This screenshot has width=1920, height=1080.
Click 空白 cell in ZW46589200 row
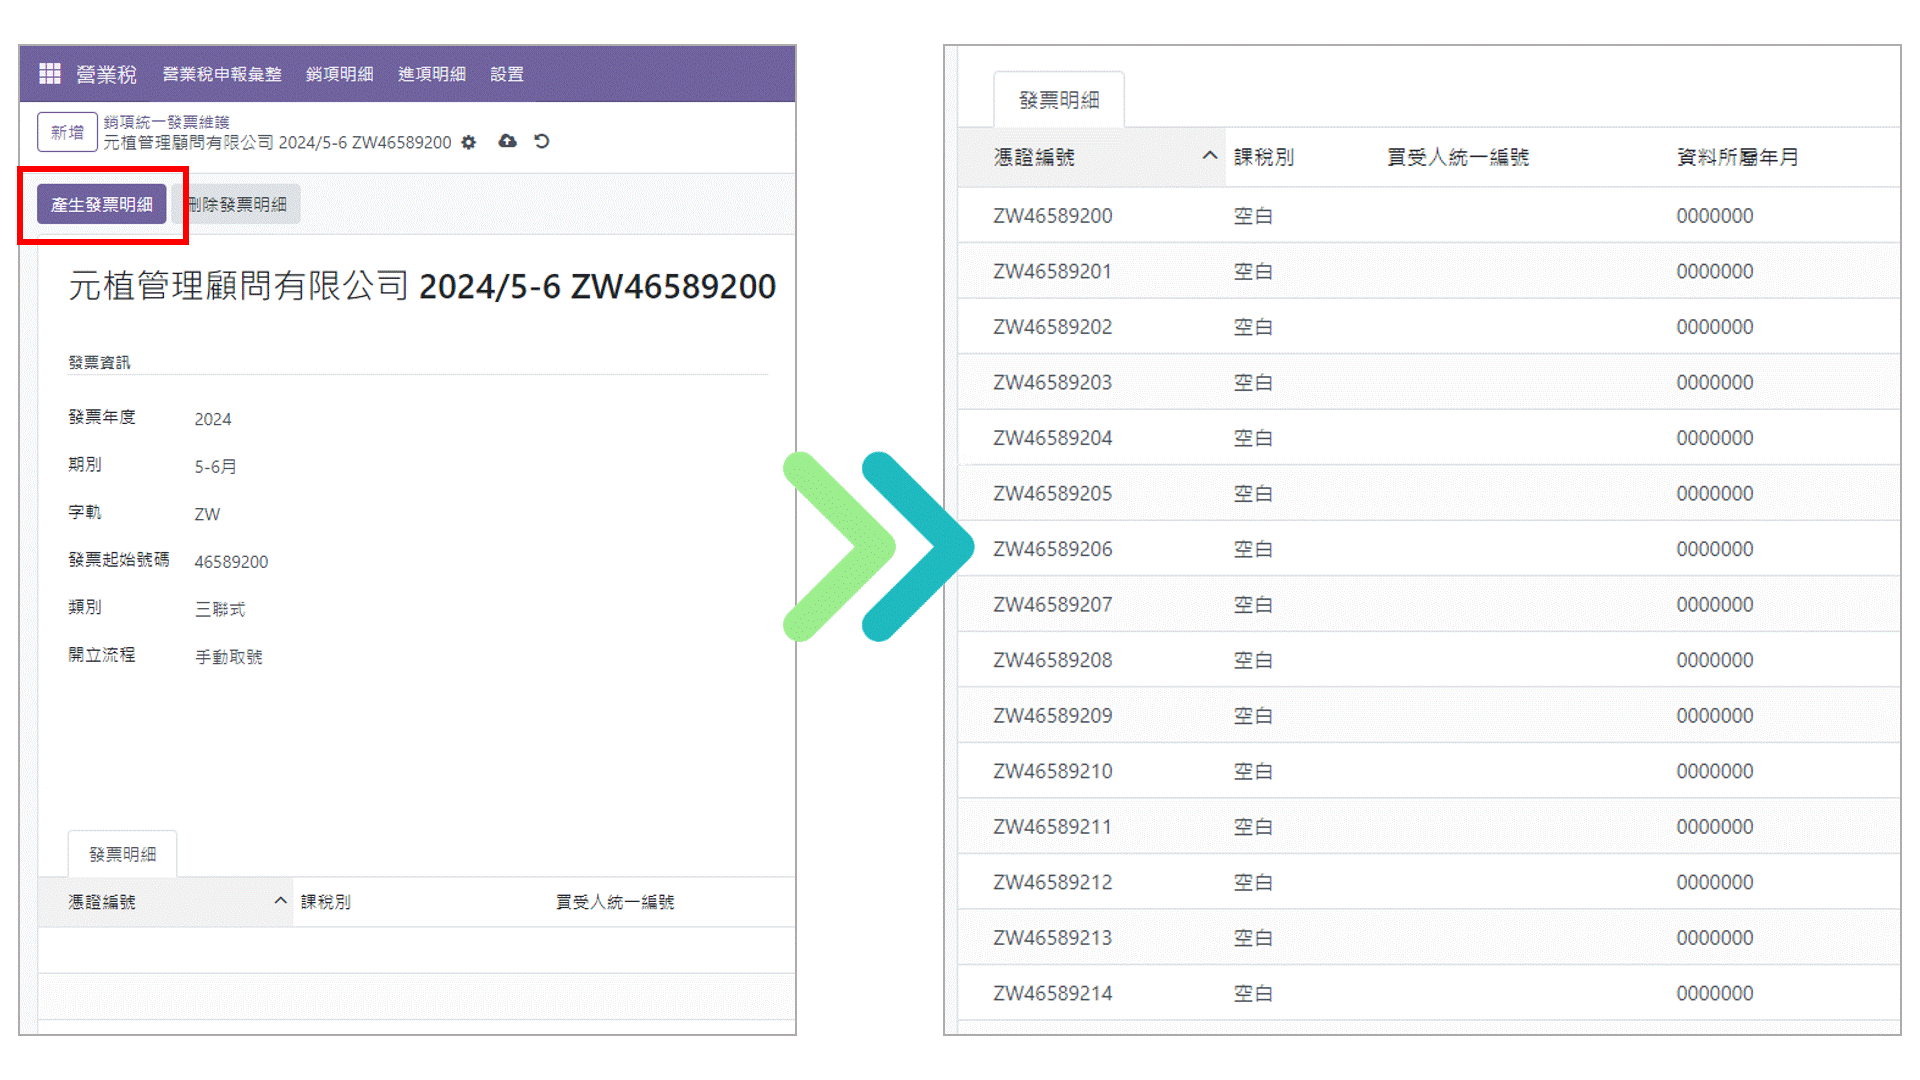pyautogui.click(x=1253, y=215)
